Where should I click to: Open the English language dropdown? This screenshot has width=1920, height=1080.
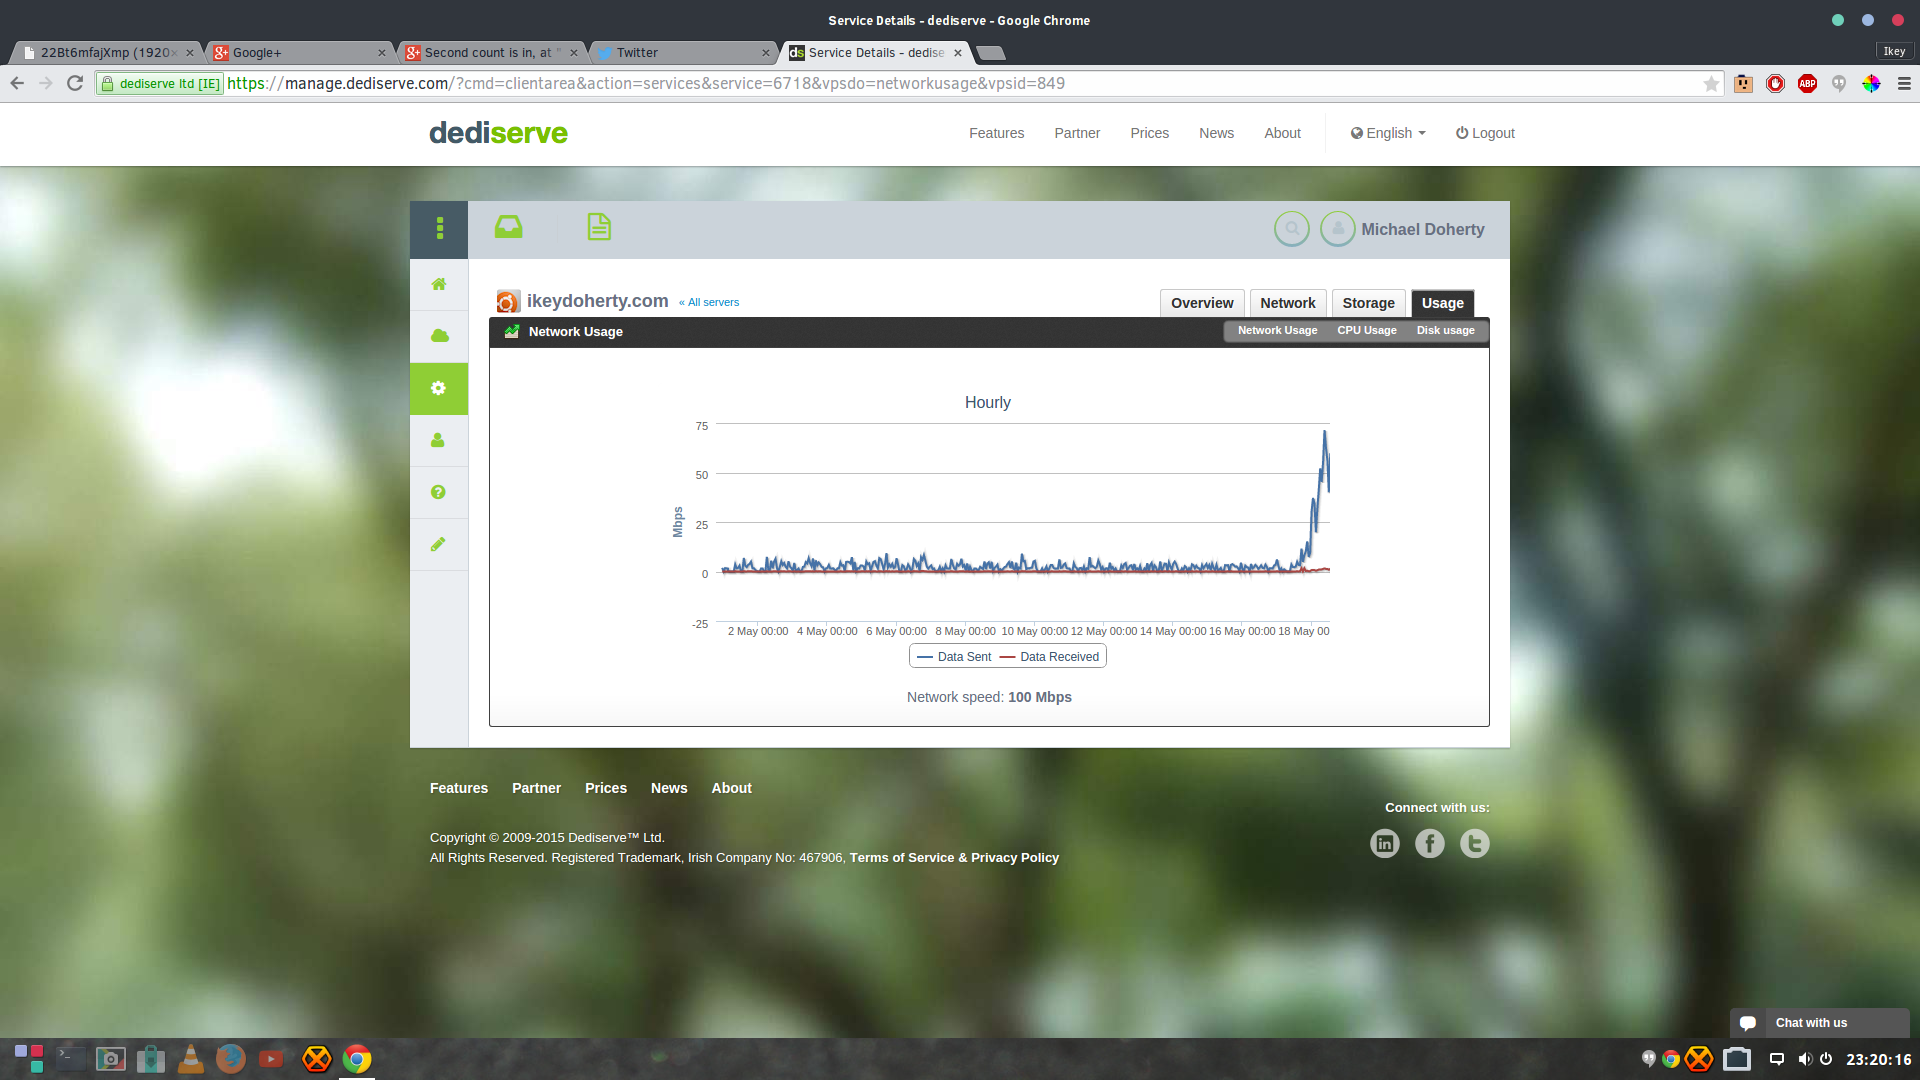point(1388,133)
